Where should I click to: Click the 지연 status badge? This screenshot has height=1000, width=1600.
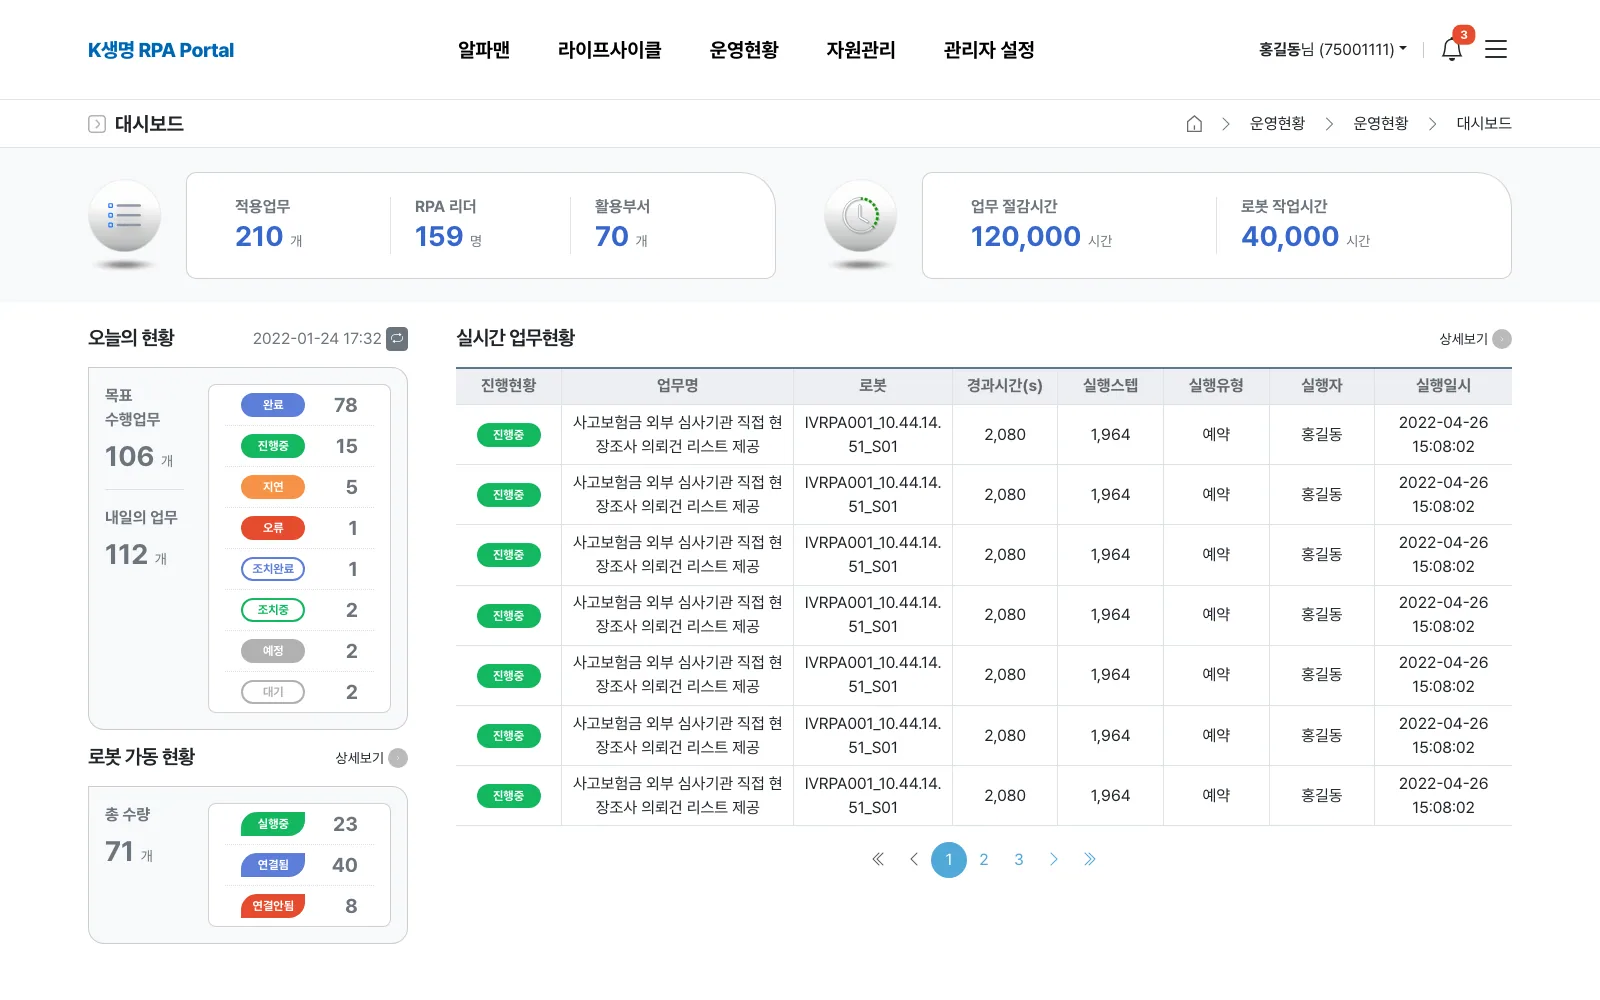click(x=273, y=487)
